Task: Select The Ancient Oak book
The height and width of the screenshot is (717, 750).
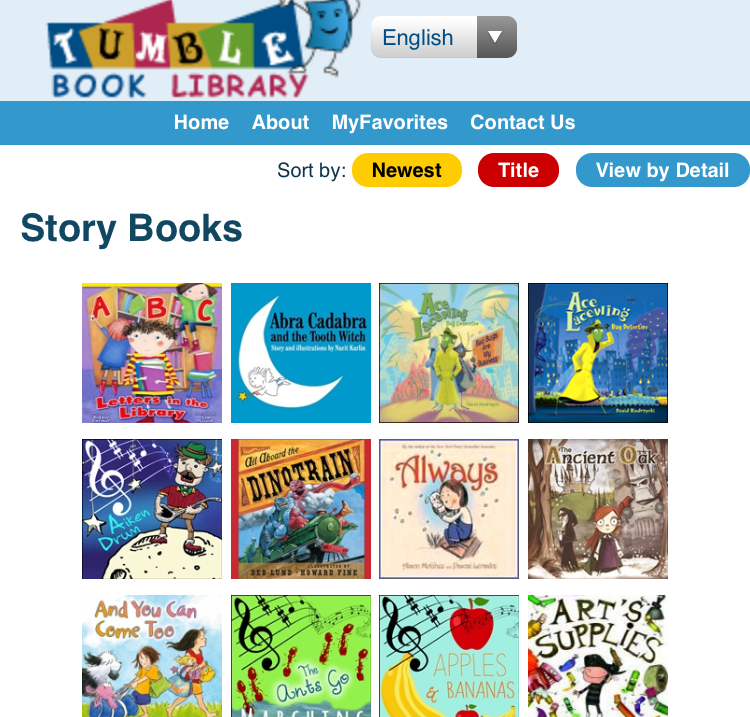Action: (598, 509)
